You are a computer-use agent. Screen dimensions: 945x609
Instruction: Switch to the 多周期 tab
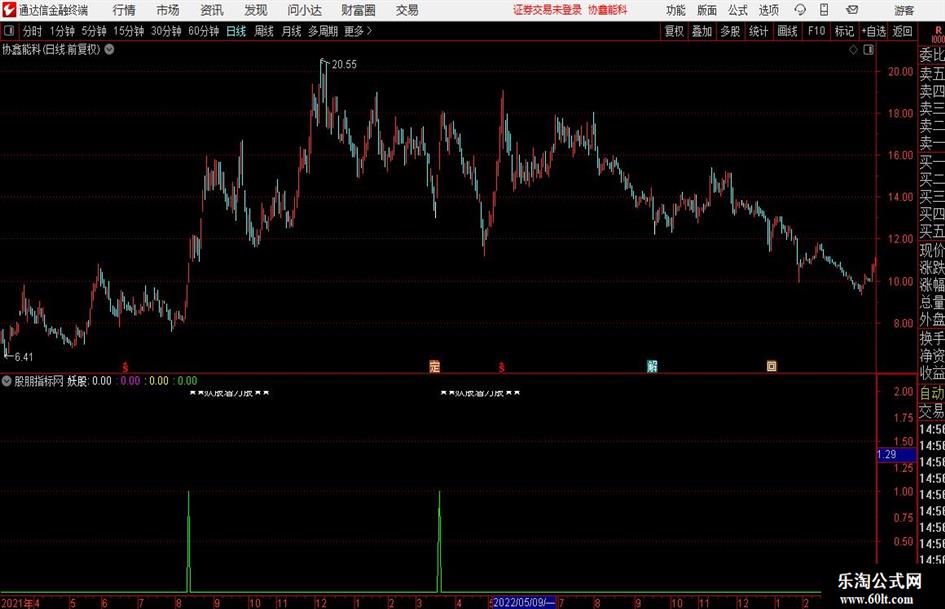tap(323, 31)
